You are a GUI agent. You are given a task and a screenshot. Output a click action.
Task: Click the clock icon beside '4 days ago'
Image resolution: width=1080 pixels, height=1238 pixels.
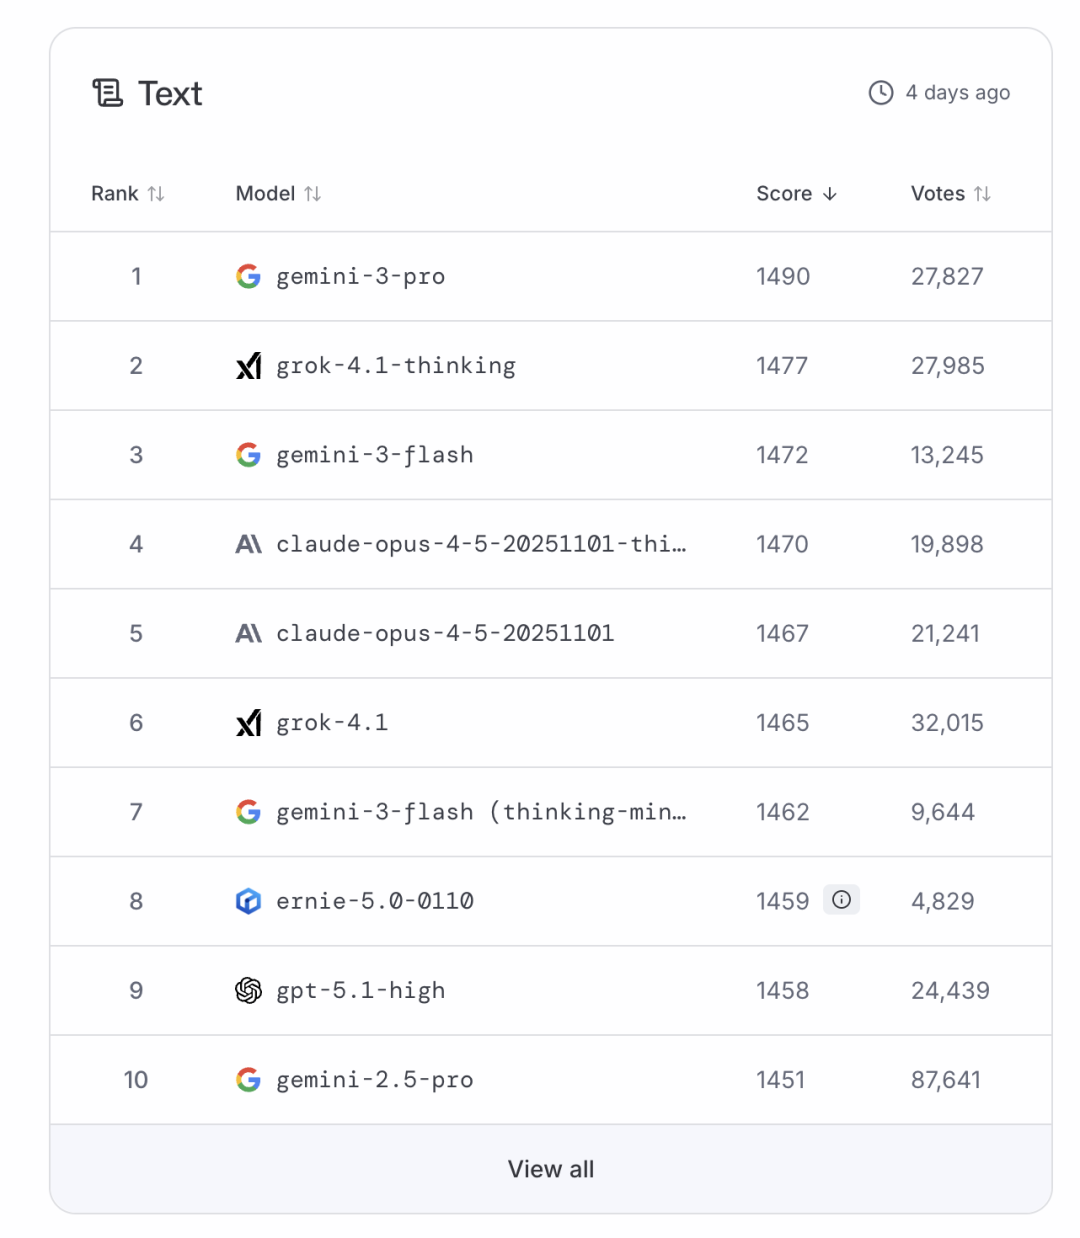coord(880,93)
